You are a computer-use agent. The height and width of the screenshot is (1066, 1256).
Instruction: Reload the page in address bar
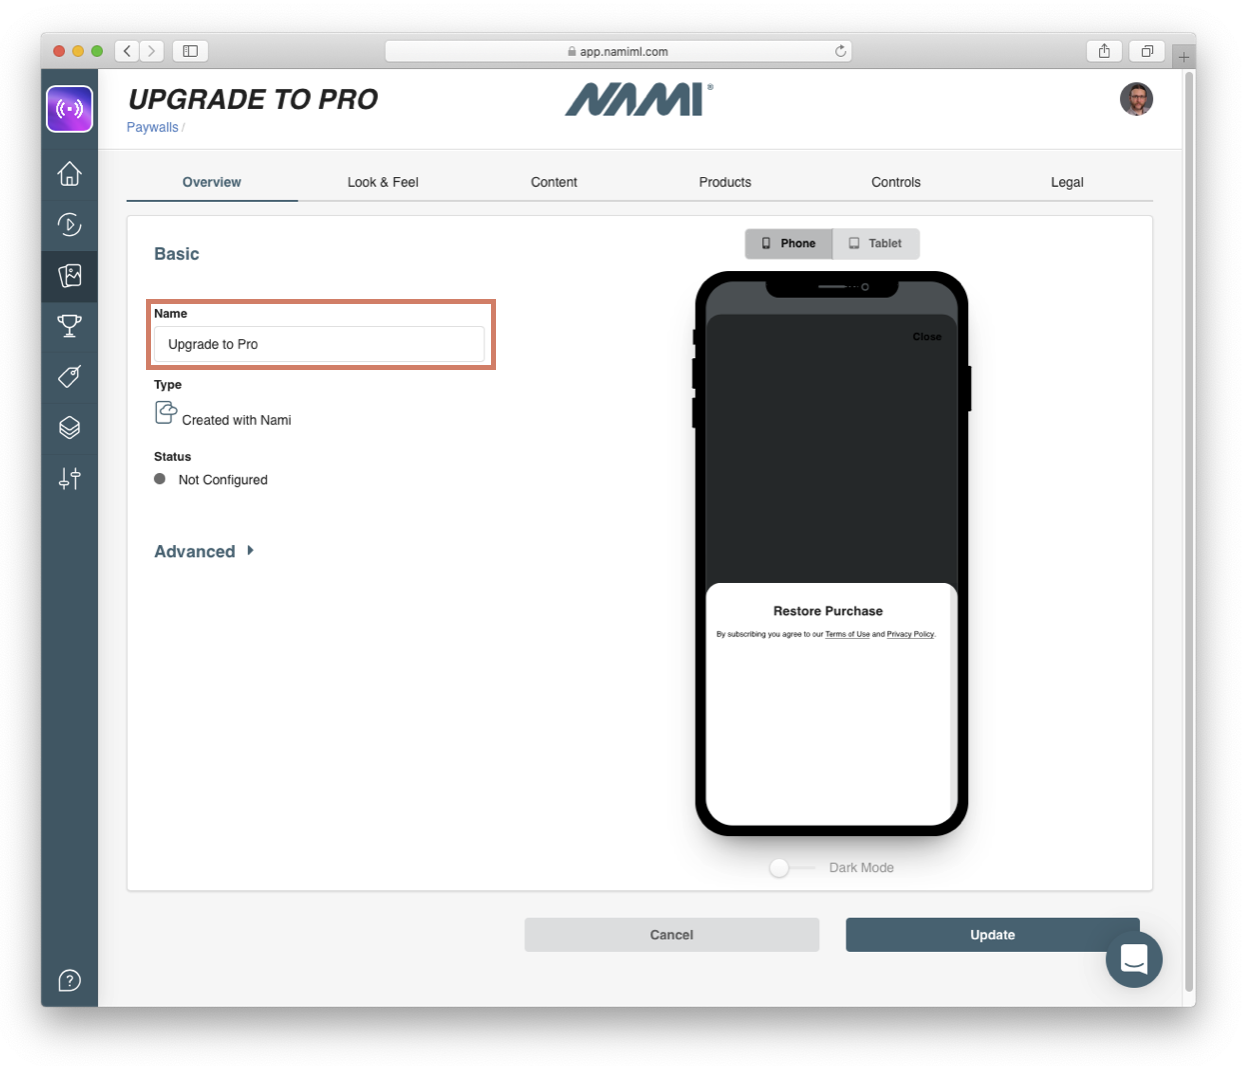841,51
